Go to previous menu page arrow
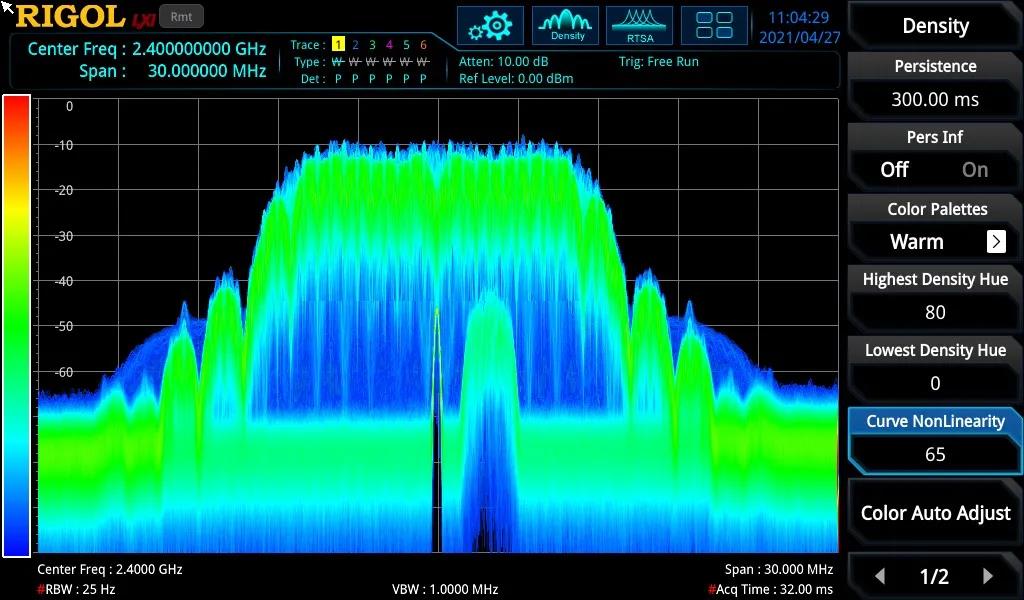The height and width of the screenshot is (600, 1024). [880, 576]
